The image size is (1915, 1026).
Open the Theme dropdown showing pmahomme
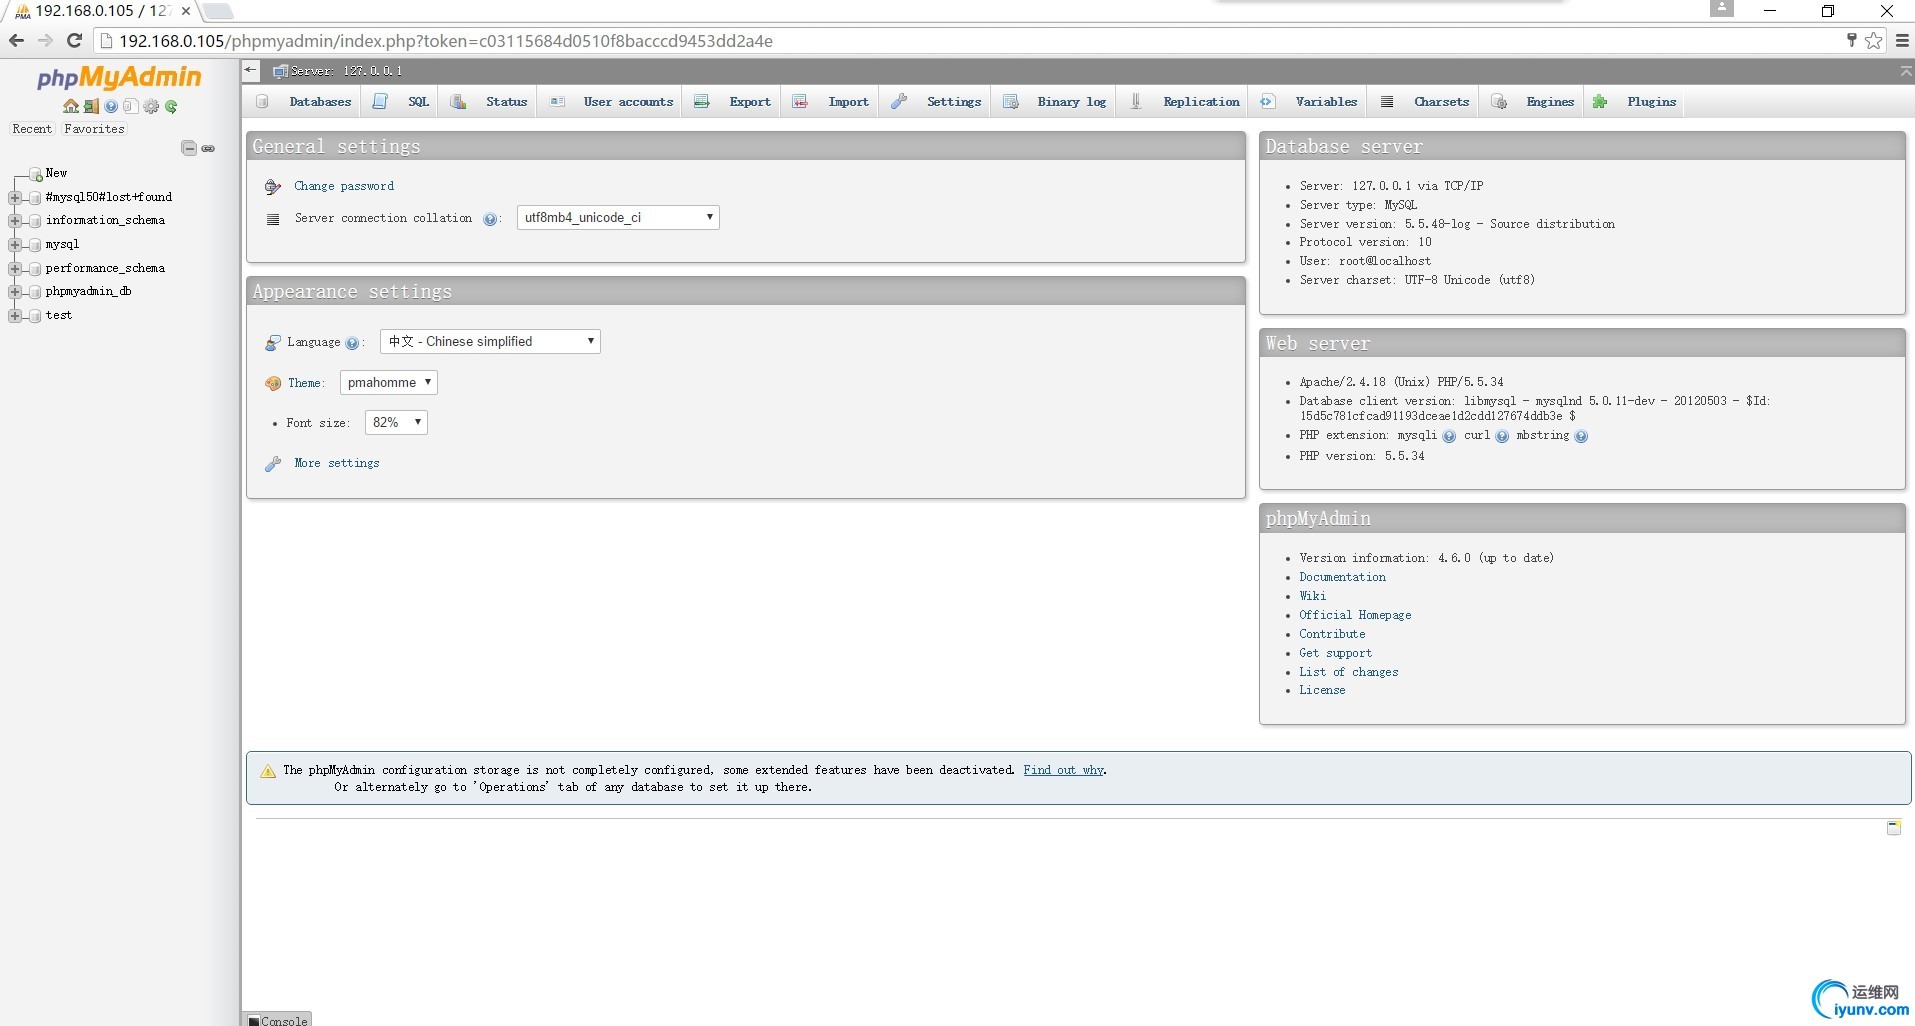point(389,383)
